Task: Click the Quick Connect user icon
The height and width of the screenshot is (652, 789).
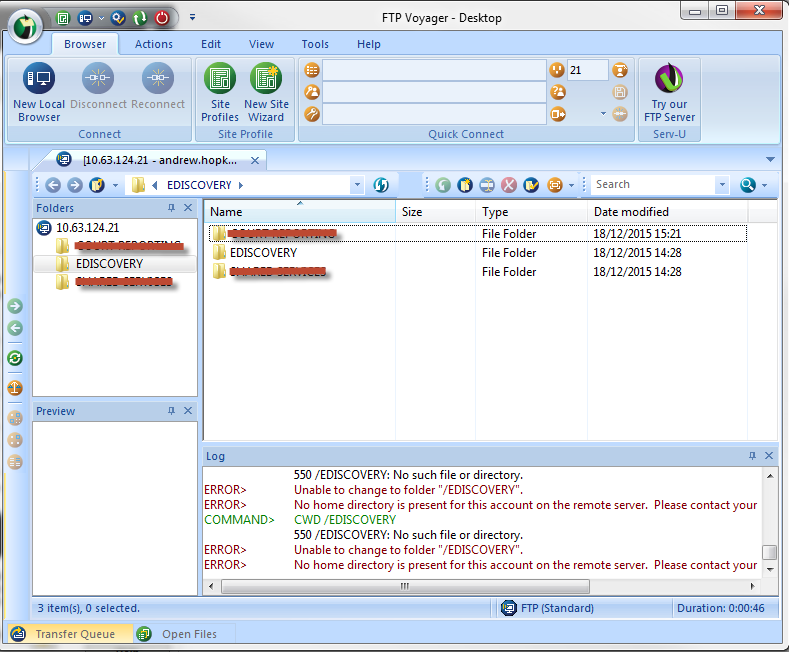Action: point(312,92)
